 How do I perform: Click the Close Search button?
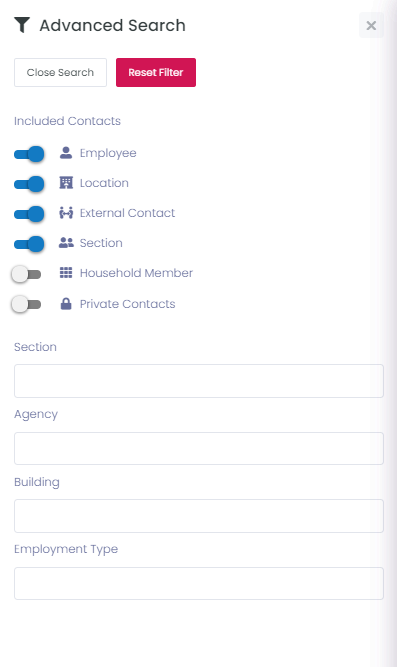click(60, 72)
